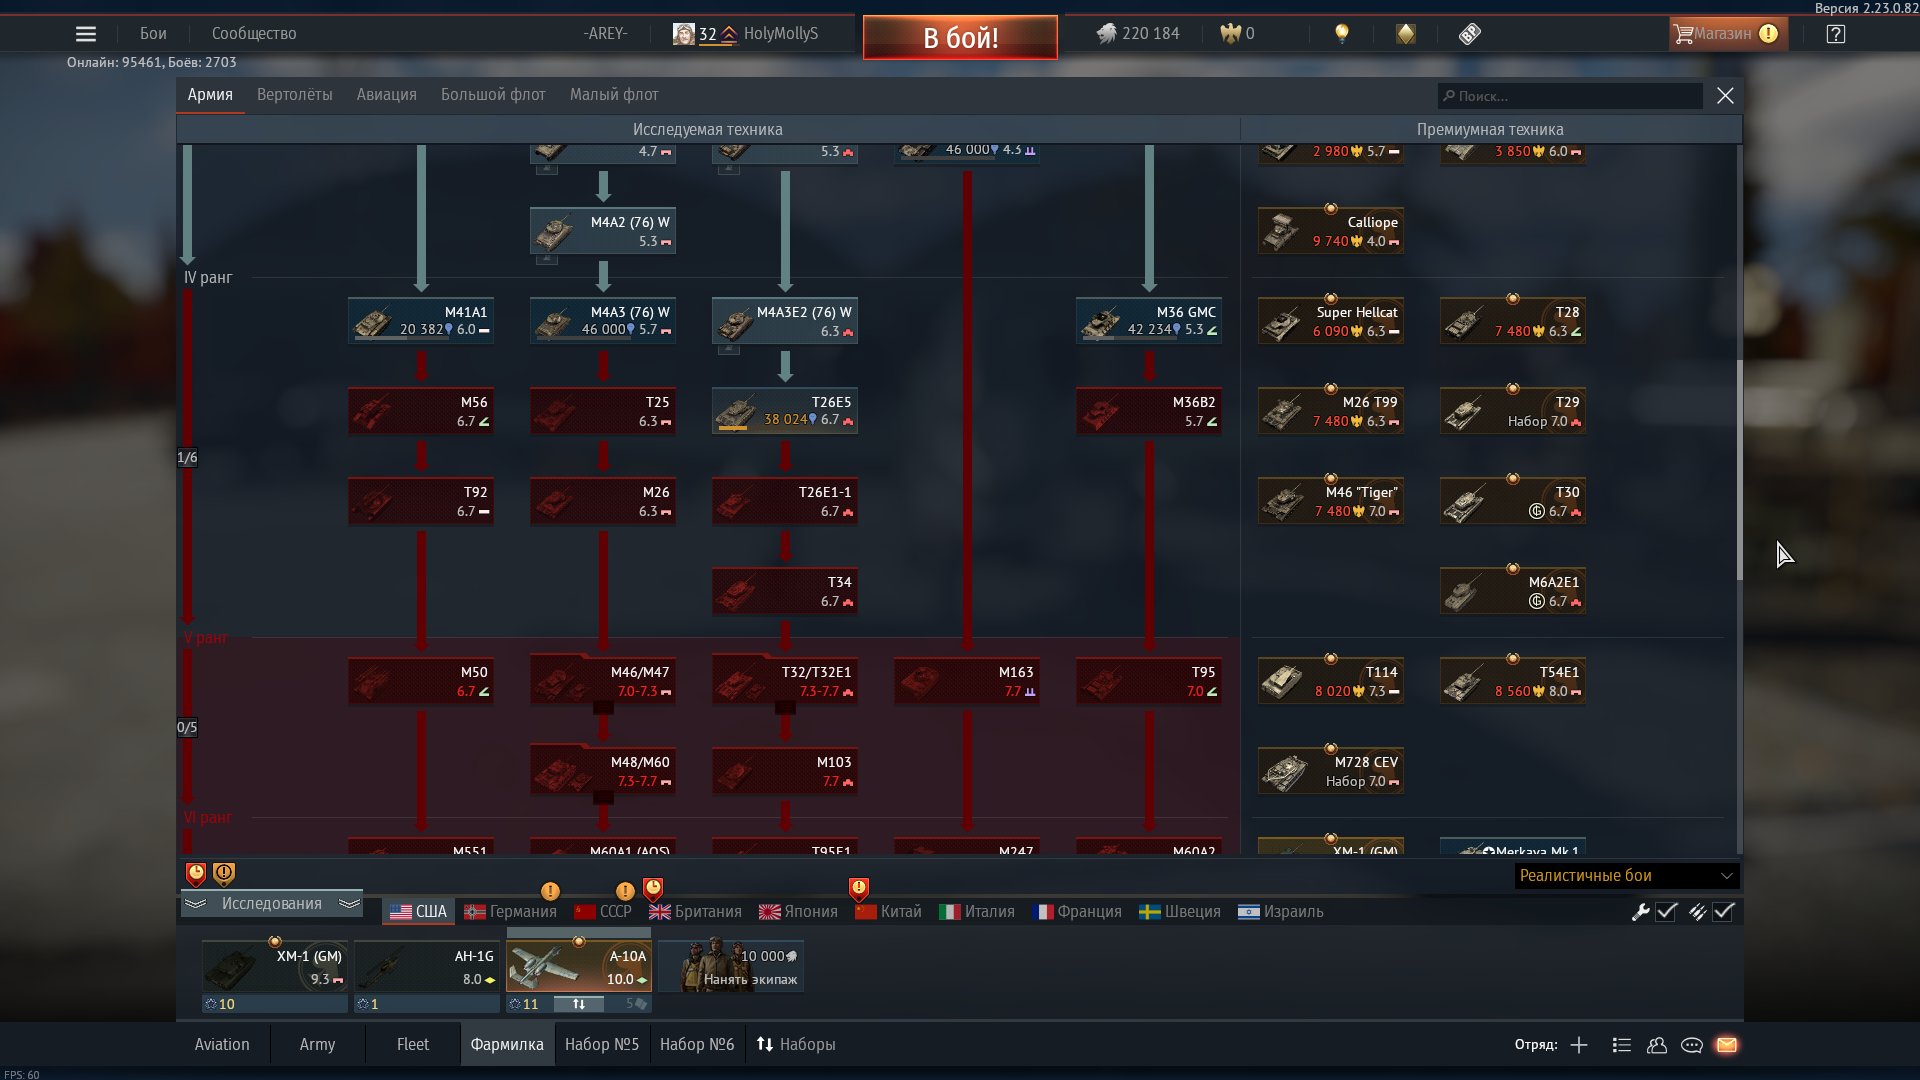
Task: Select the Германия nation tab
Action: click(510, 912)
